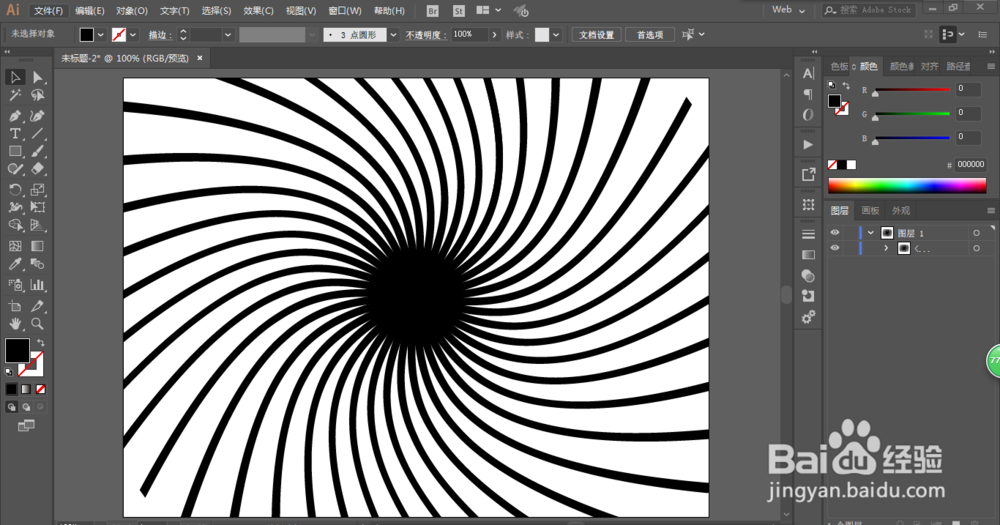1000x525 pixels.
Task: Click target circle of 图层 1
Action: (x=976, y=233)
